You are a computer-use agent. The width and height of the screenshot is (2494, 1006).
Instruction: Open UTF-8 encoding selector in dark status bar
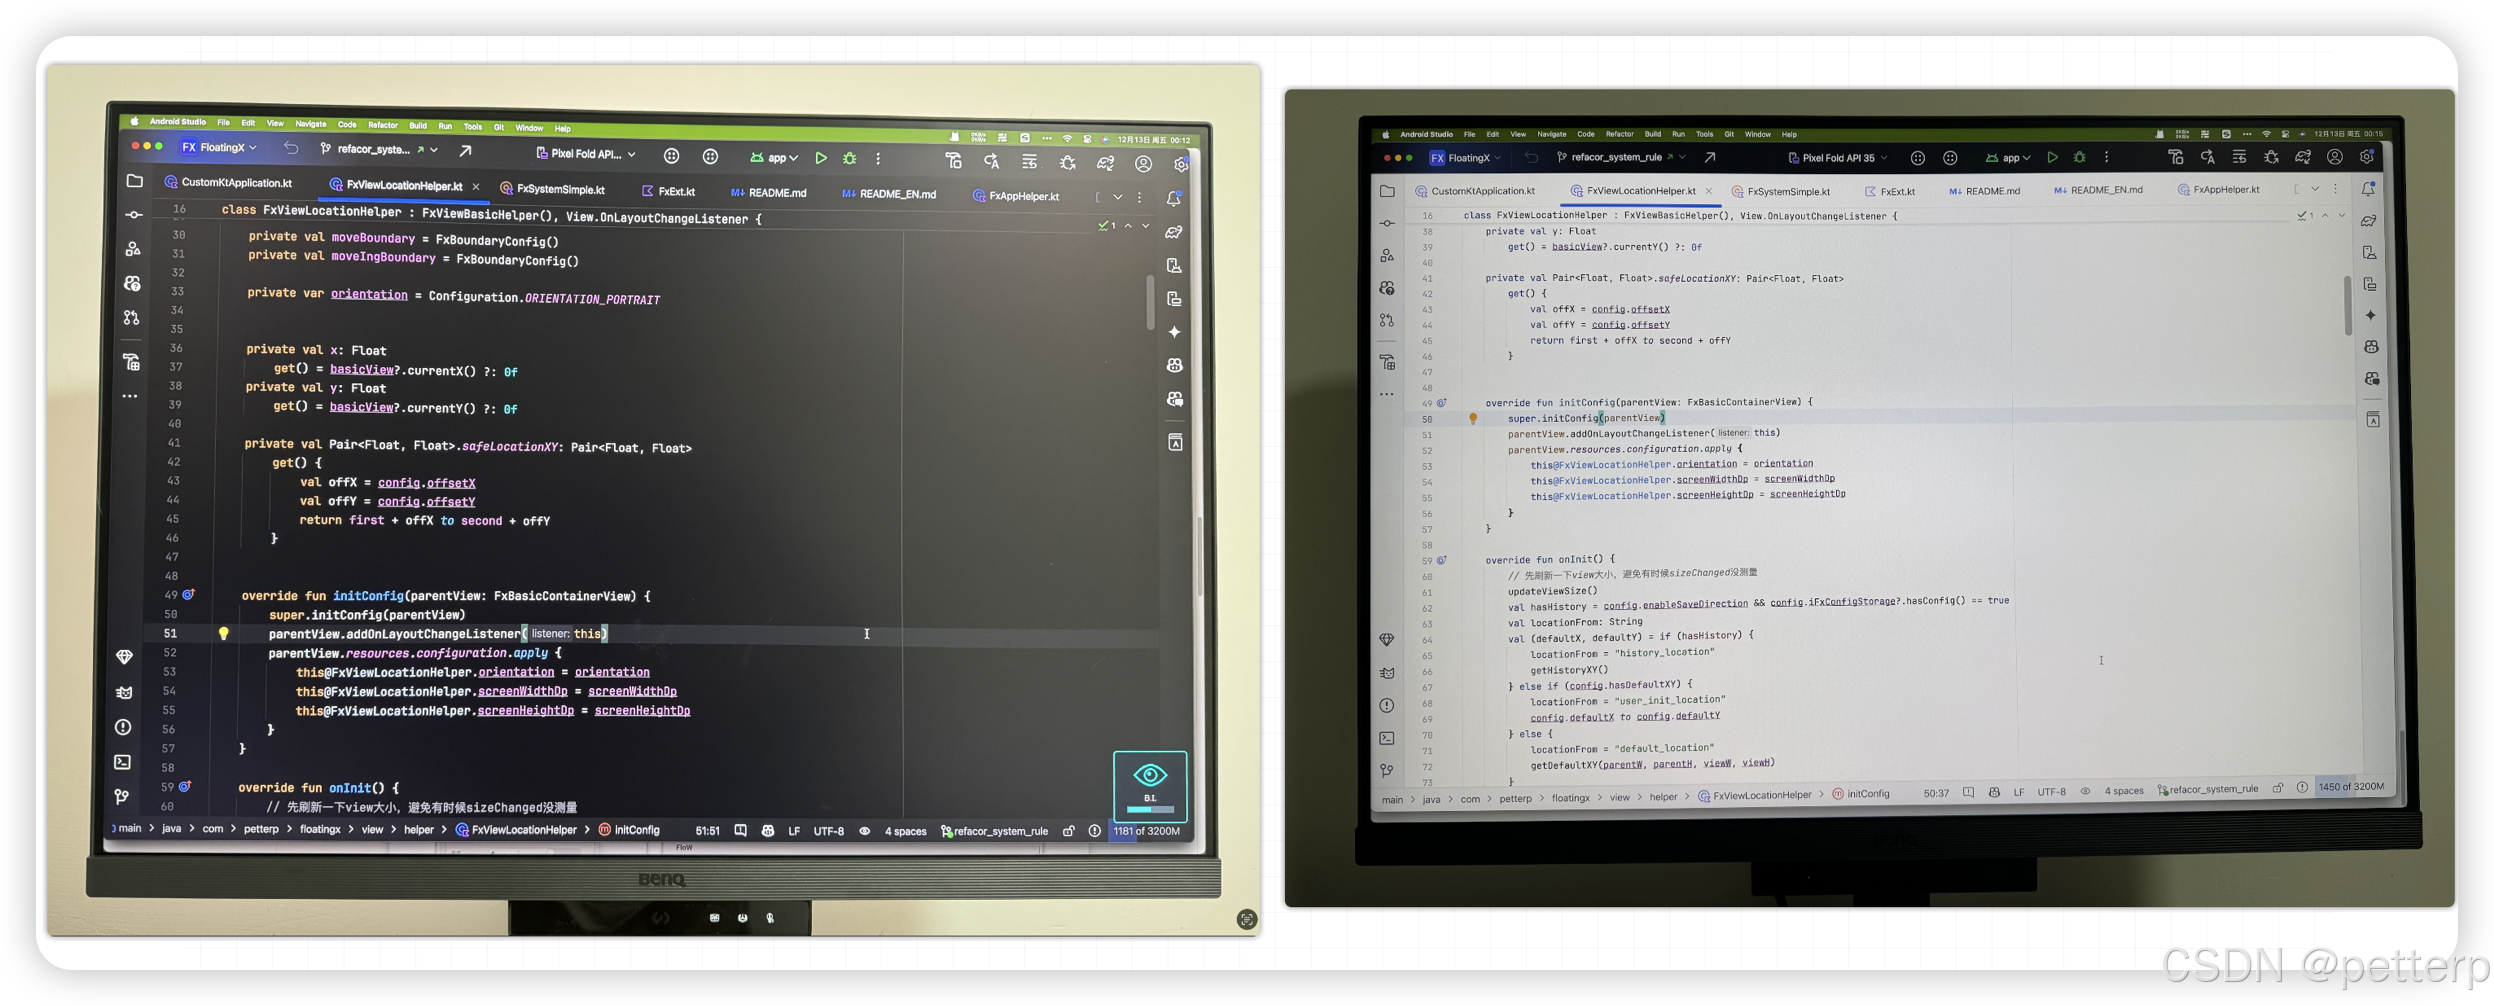click(829, 831)
